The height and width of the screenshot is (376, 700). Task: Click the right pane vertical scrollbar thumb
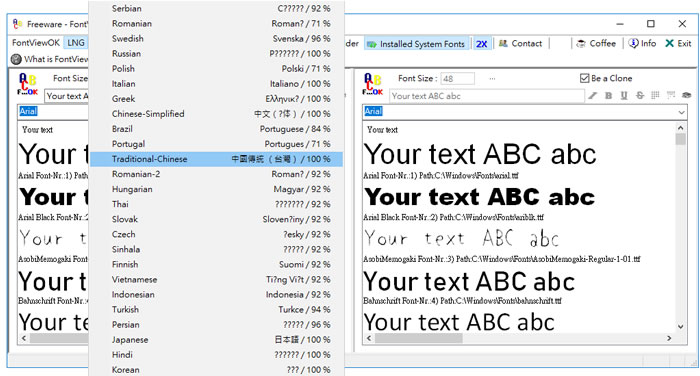pyautogui.click(x=680, y=139)
